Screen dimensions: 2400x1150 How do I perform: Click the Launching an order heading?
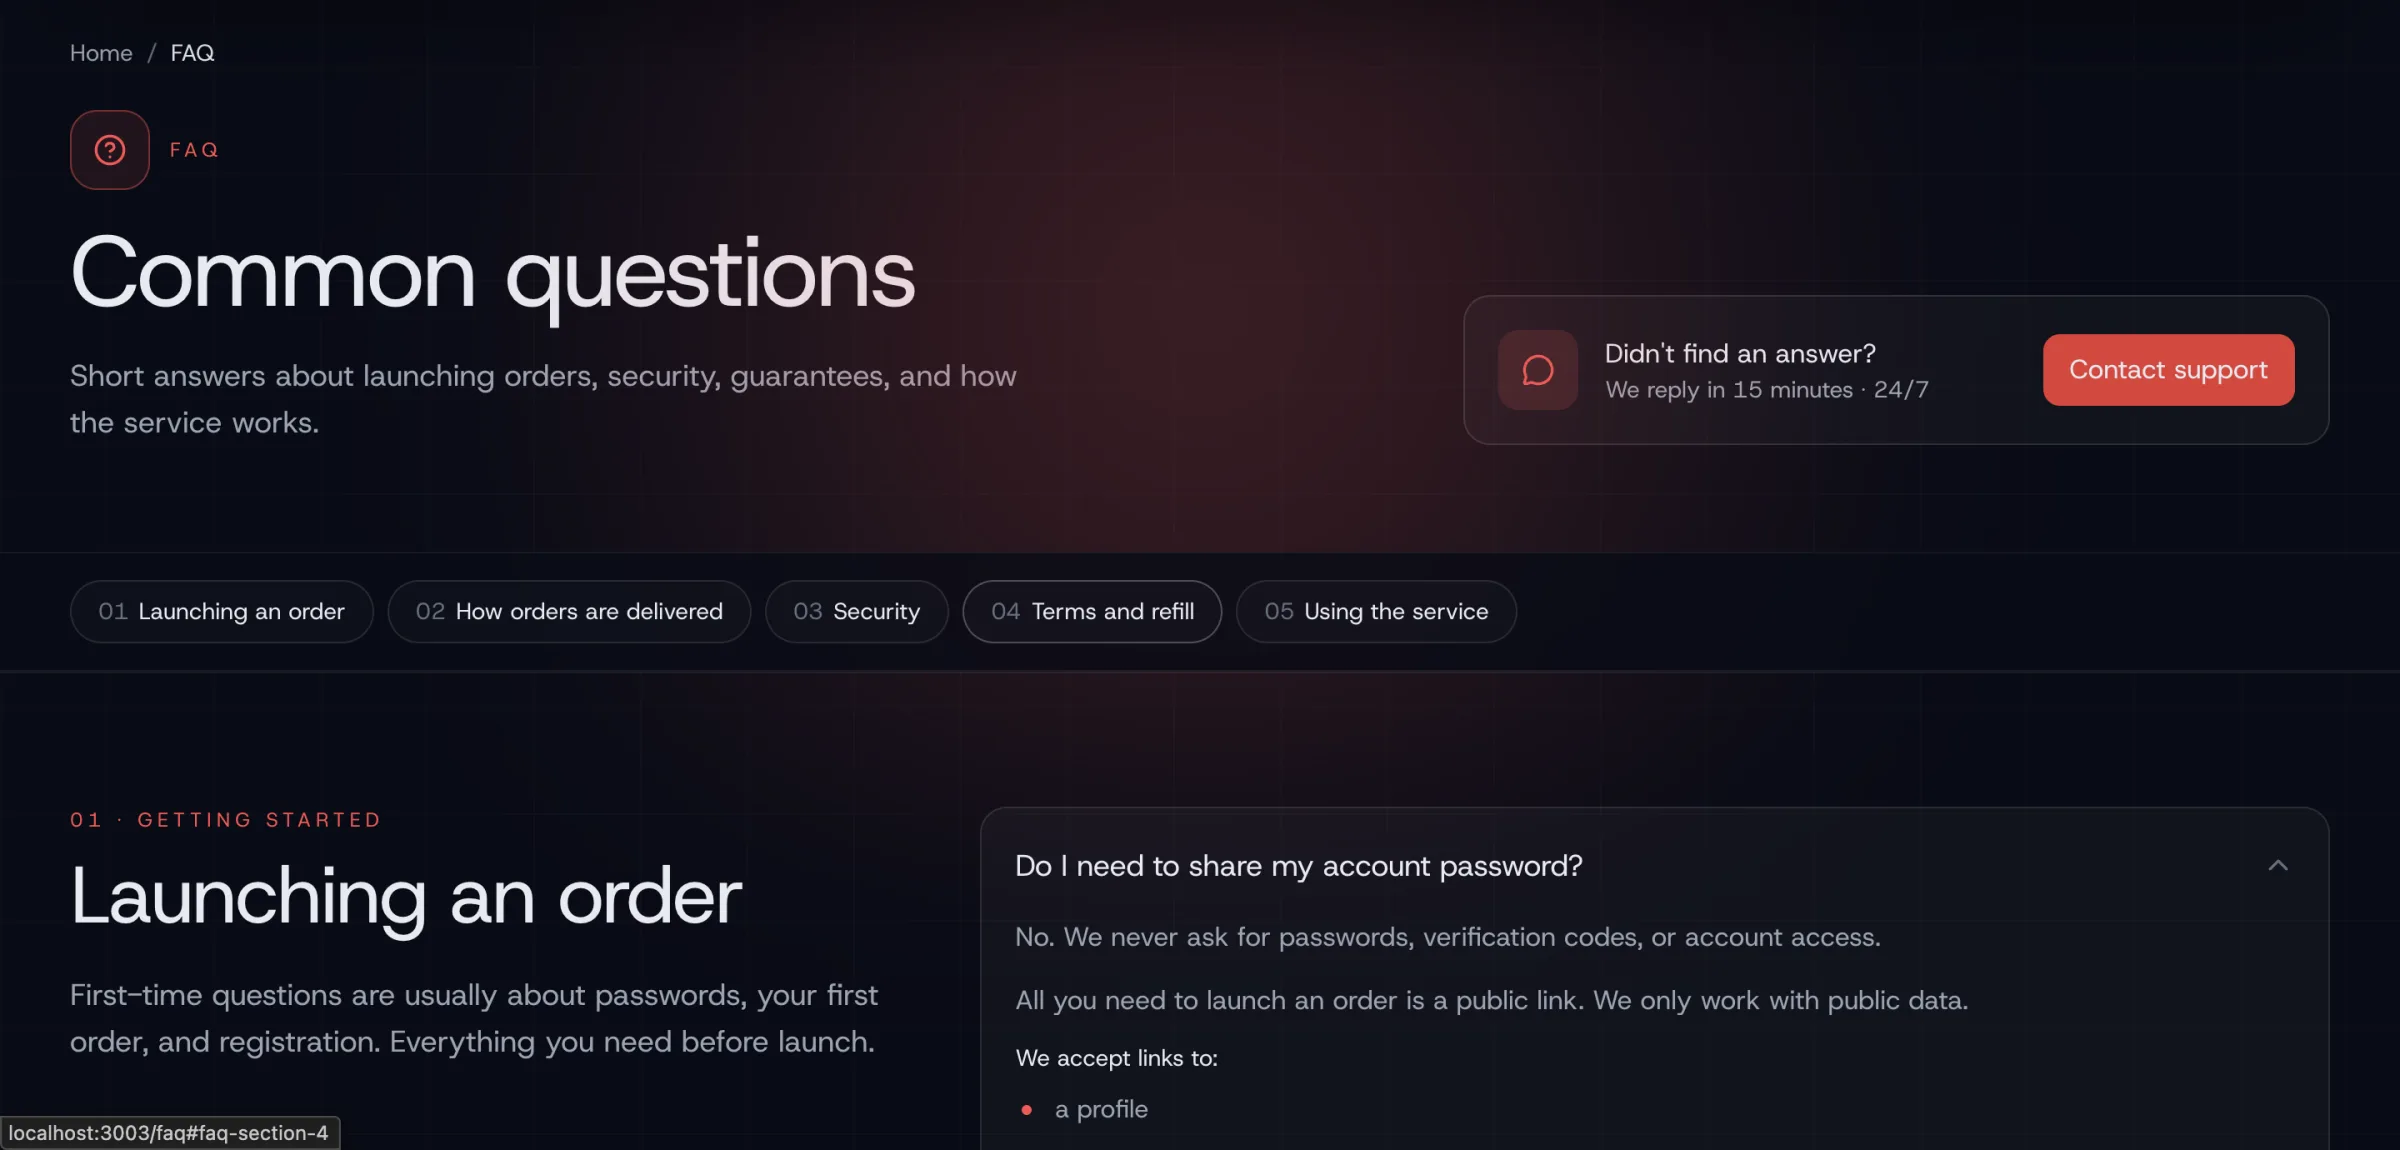click(x=406, y=897)
